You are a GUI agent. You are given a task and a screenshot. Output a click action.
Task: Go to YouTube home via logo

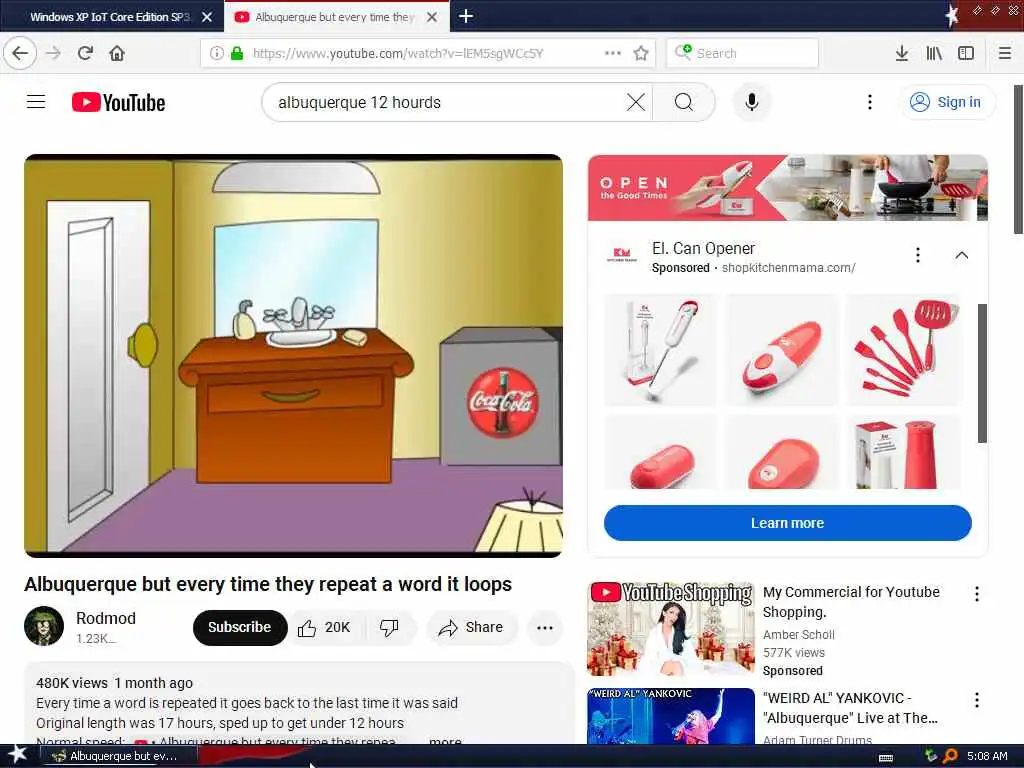pyautogui.click(x=118, y=103)
